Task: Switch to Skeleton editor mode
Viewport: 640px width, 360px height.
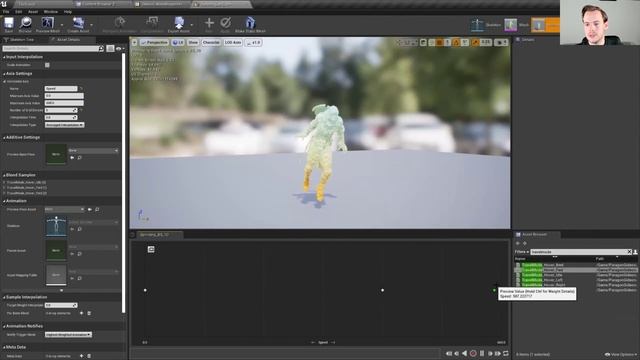Action: pyautogui.click(x=486, y=25)
